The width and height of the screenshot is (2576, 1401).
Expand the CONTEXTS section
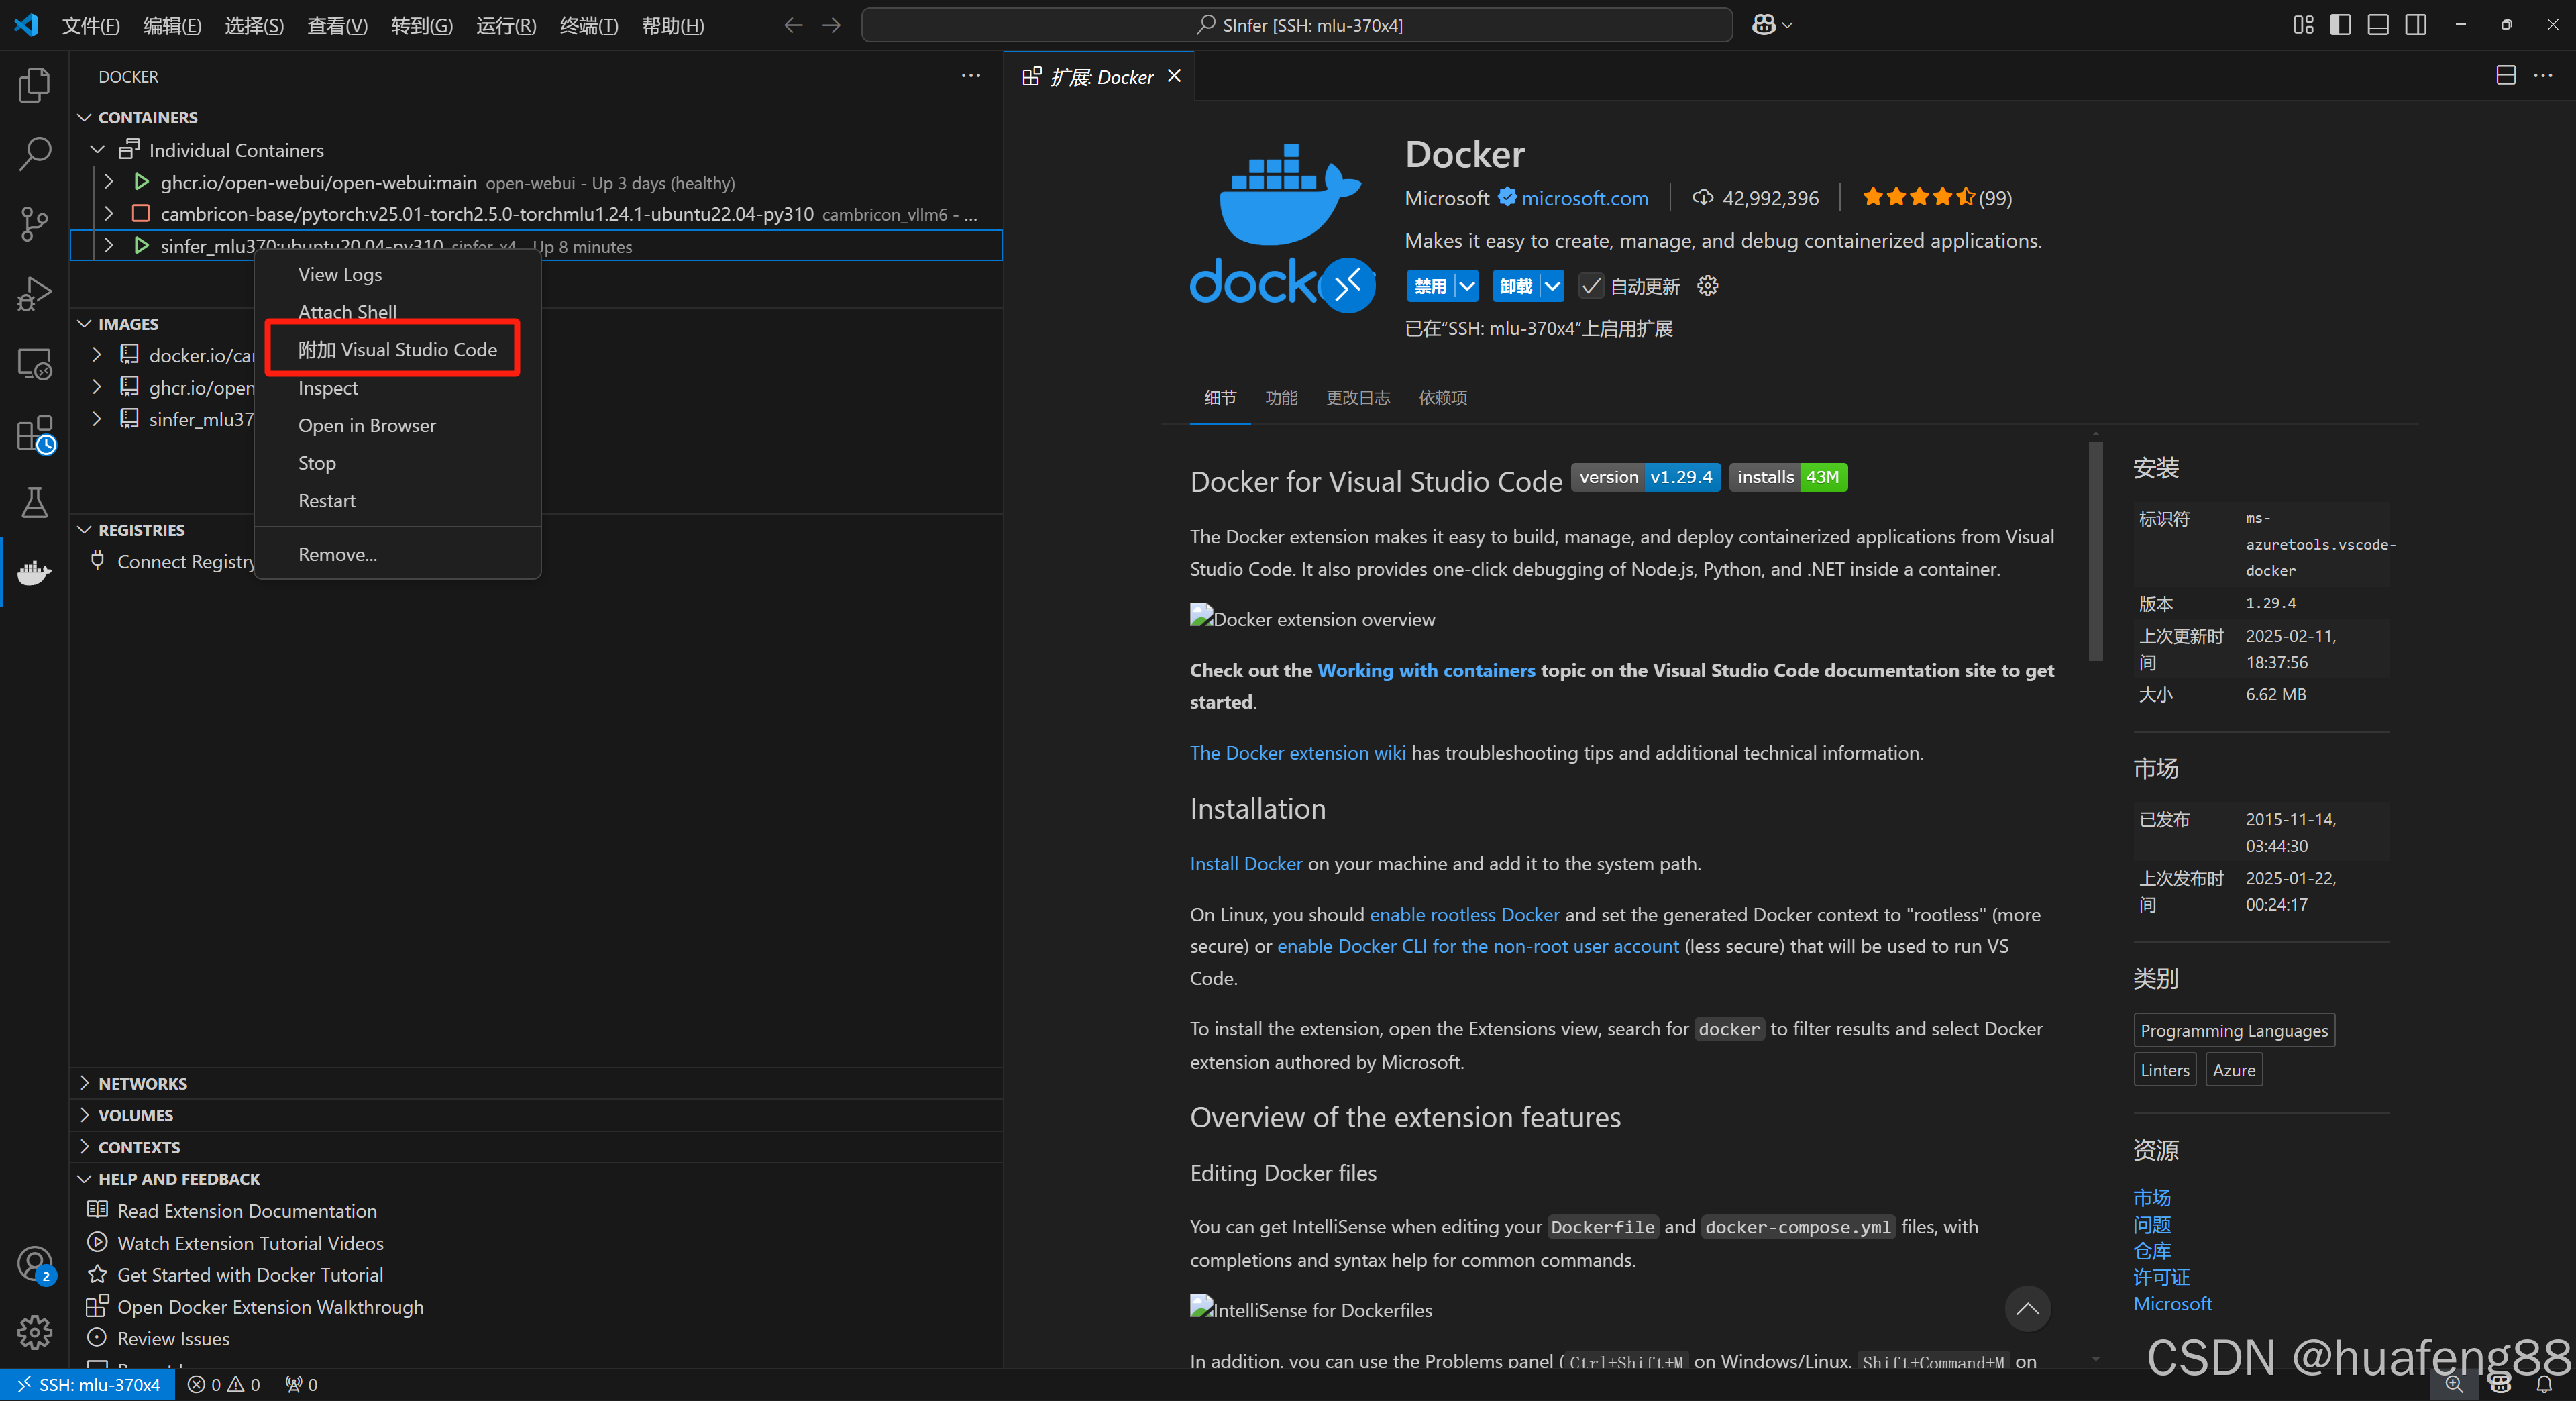pos(85,1147)
